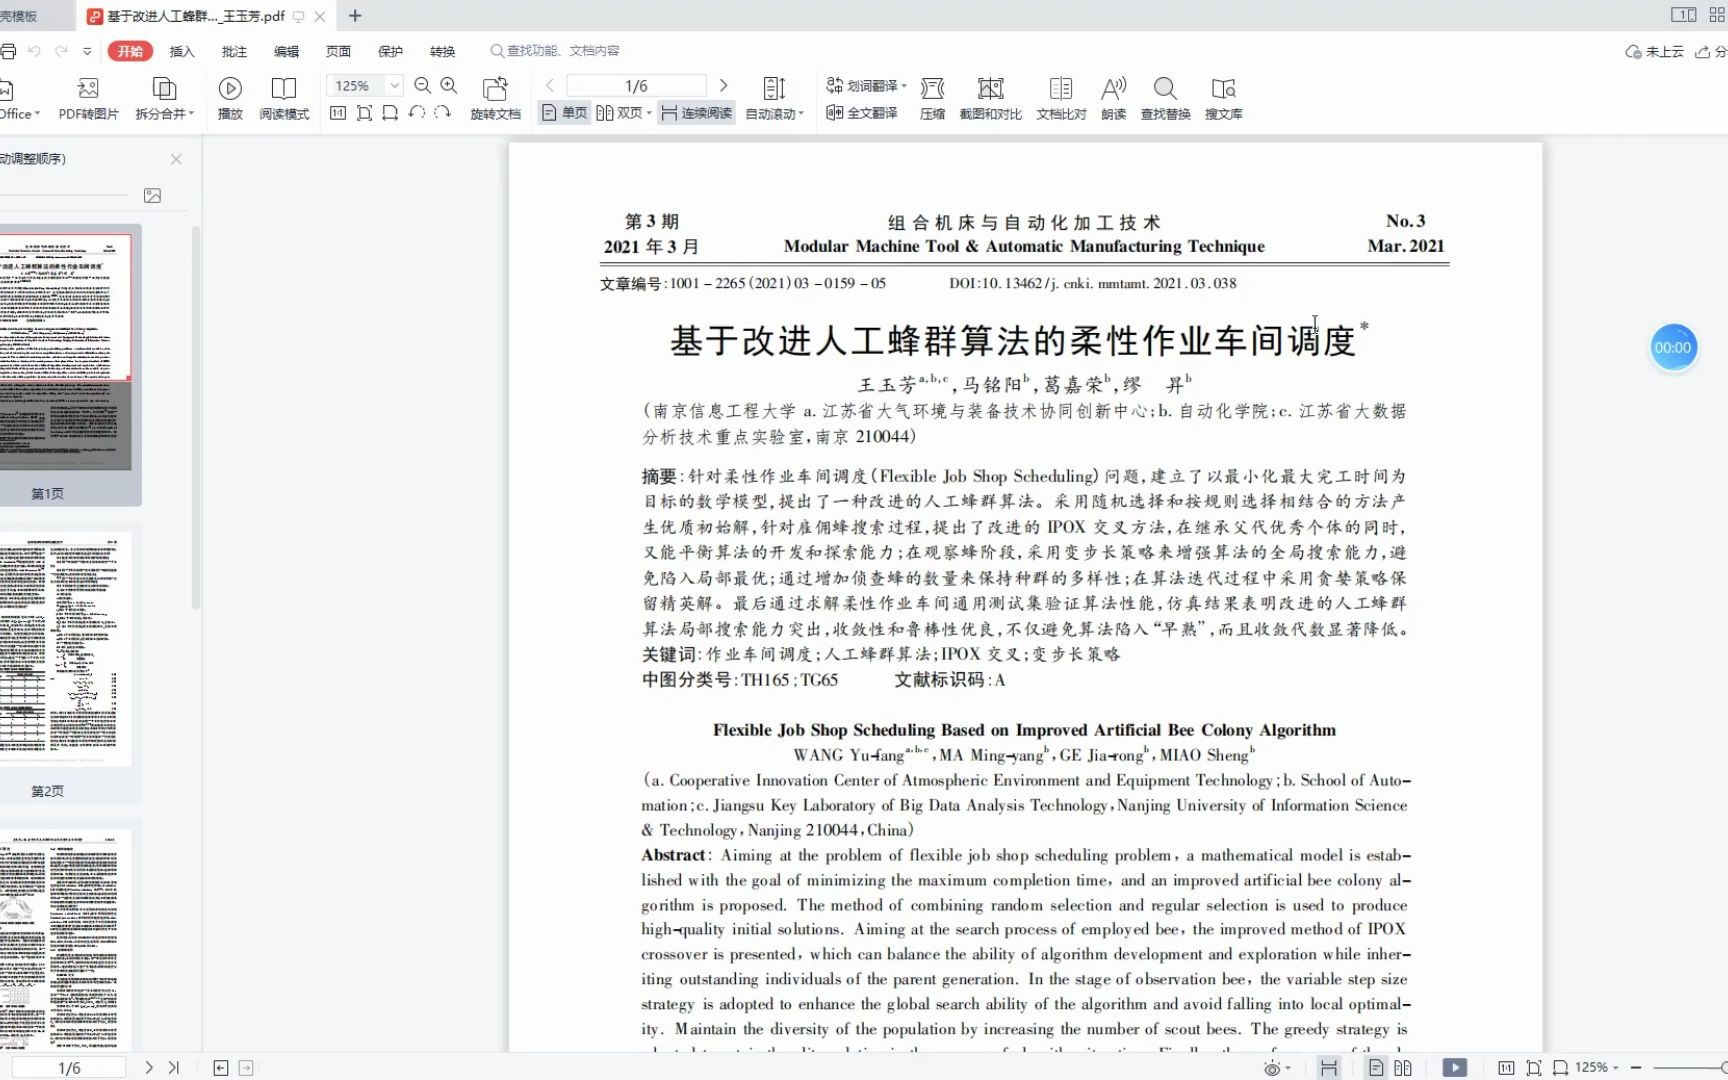
Task: Click the undo arrow in quick access
Action: point(35,51)
